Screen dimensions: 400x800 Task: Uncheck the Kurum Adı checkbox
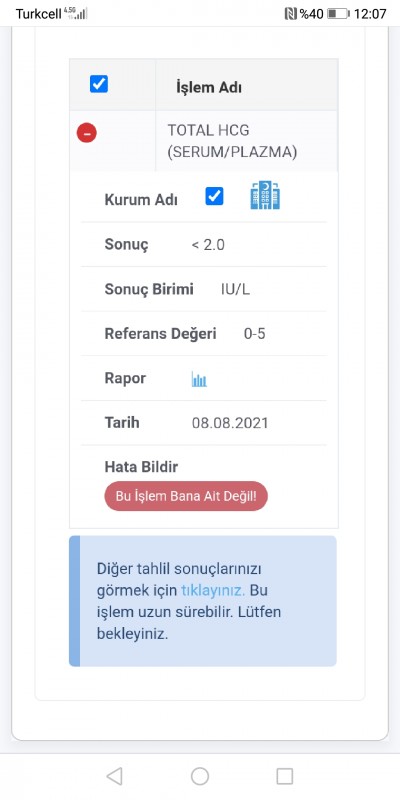click(x=214, y=196)
